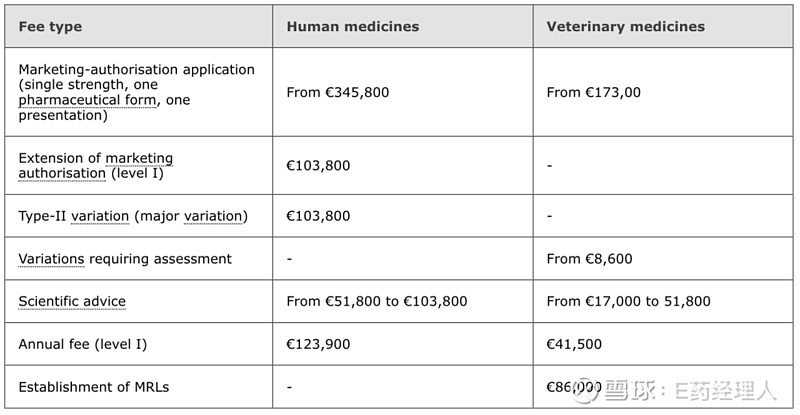Screen dimensions: 800x415
Task: Click the "Fee type" column header
Action: click(50, 26)
